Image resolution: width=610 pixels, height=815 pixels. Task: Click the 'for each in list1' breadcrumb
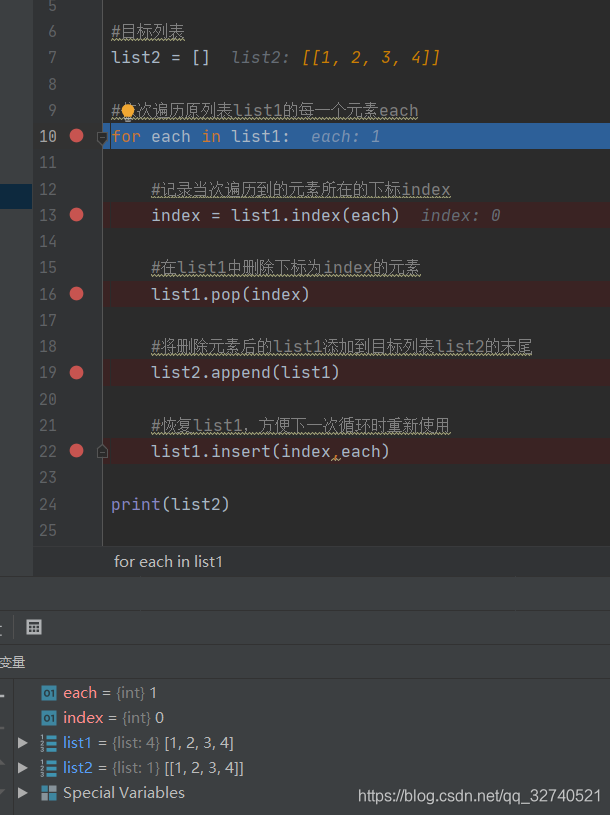(x=168, y=561)
